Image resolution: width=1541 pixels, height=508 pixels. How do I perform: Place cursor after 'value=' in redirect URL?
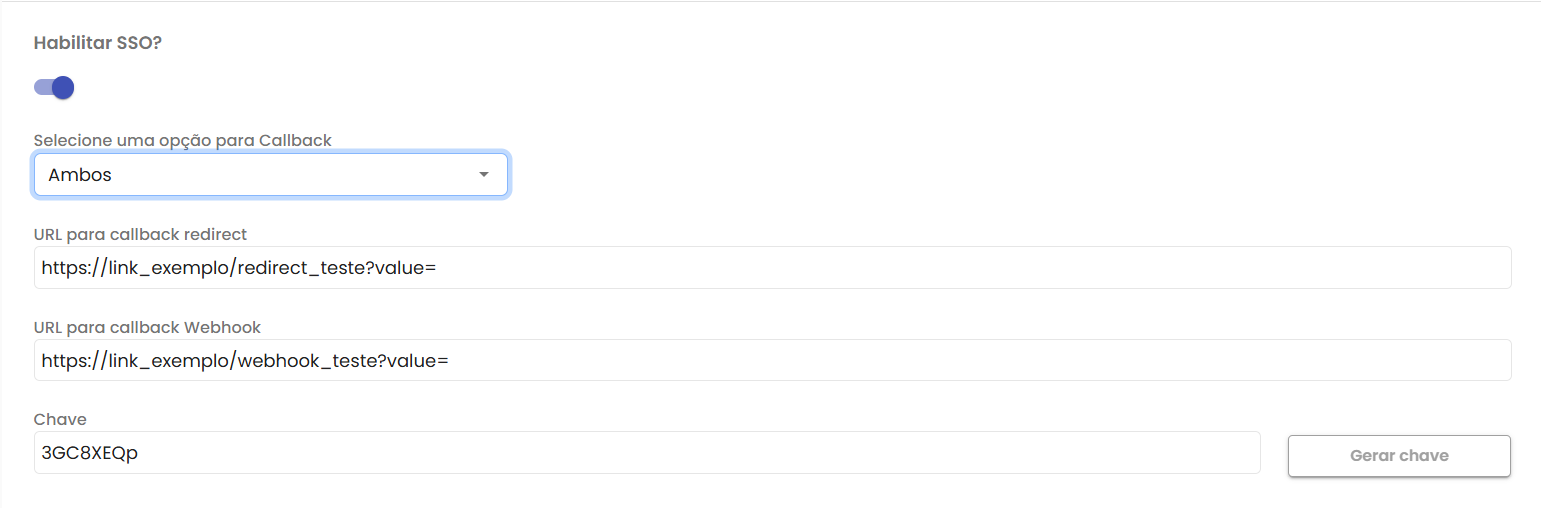438,268
